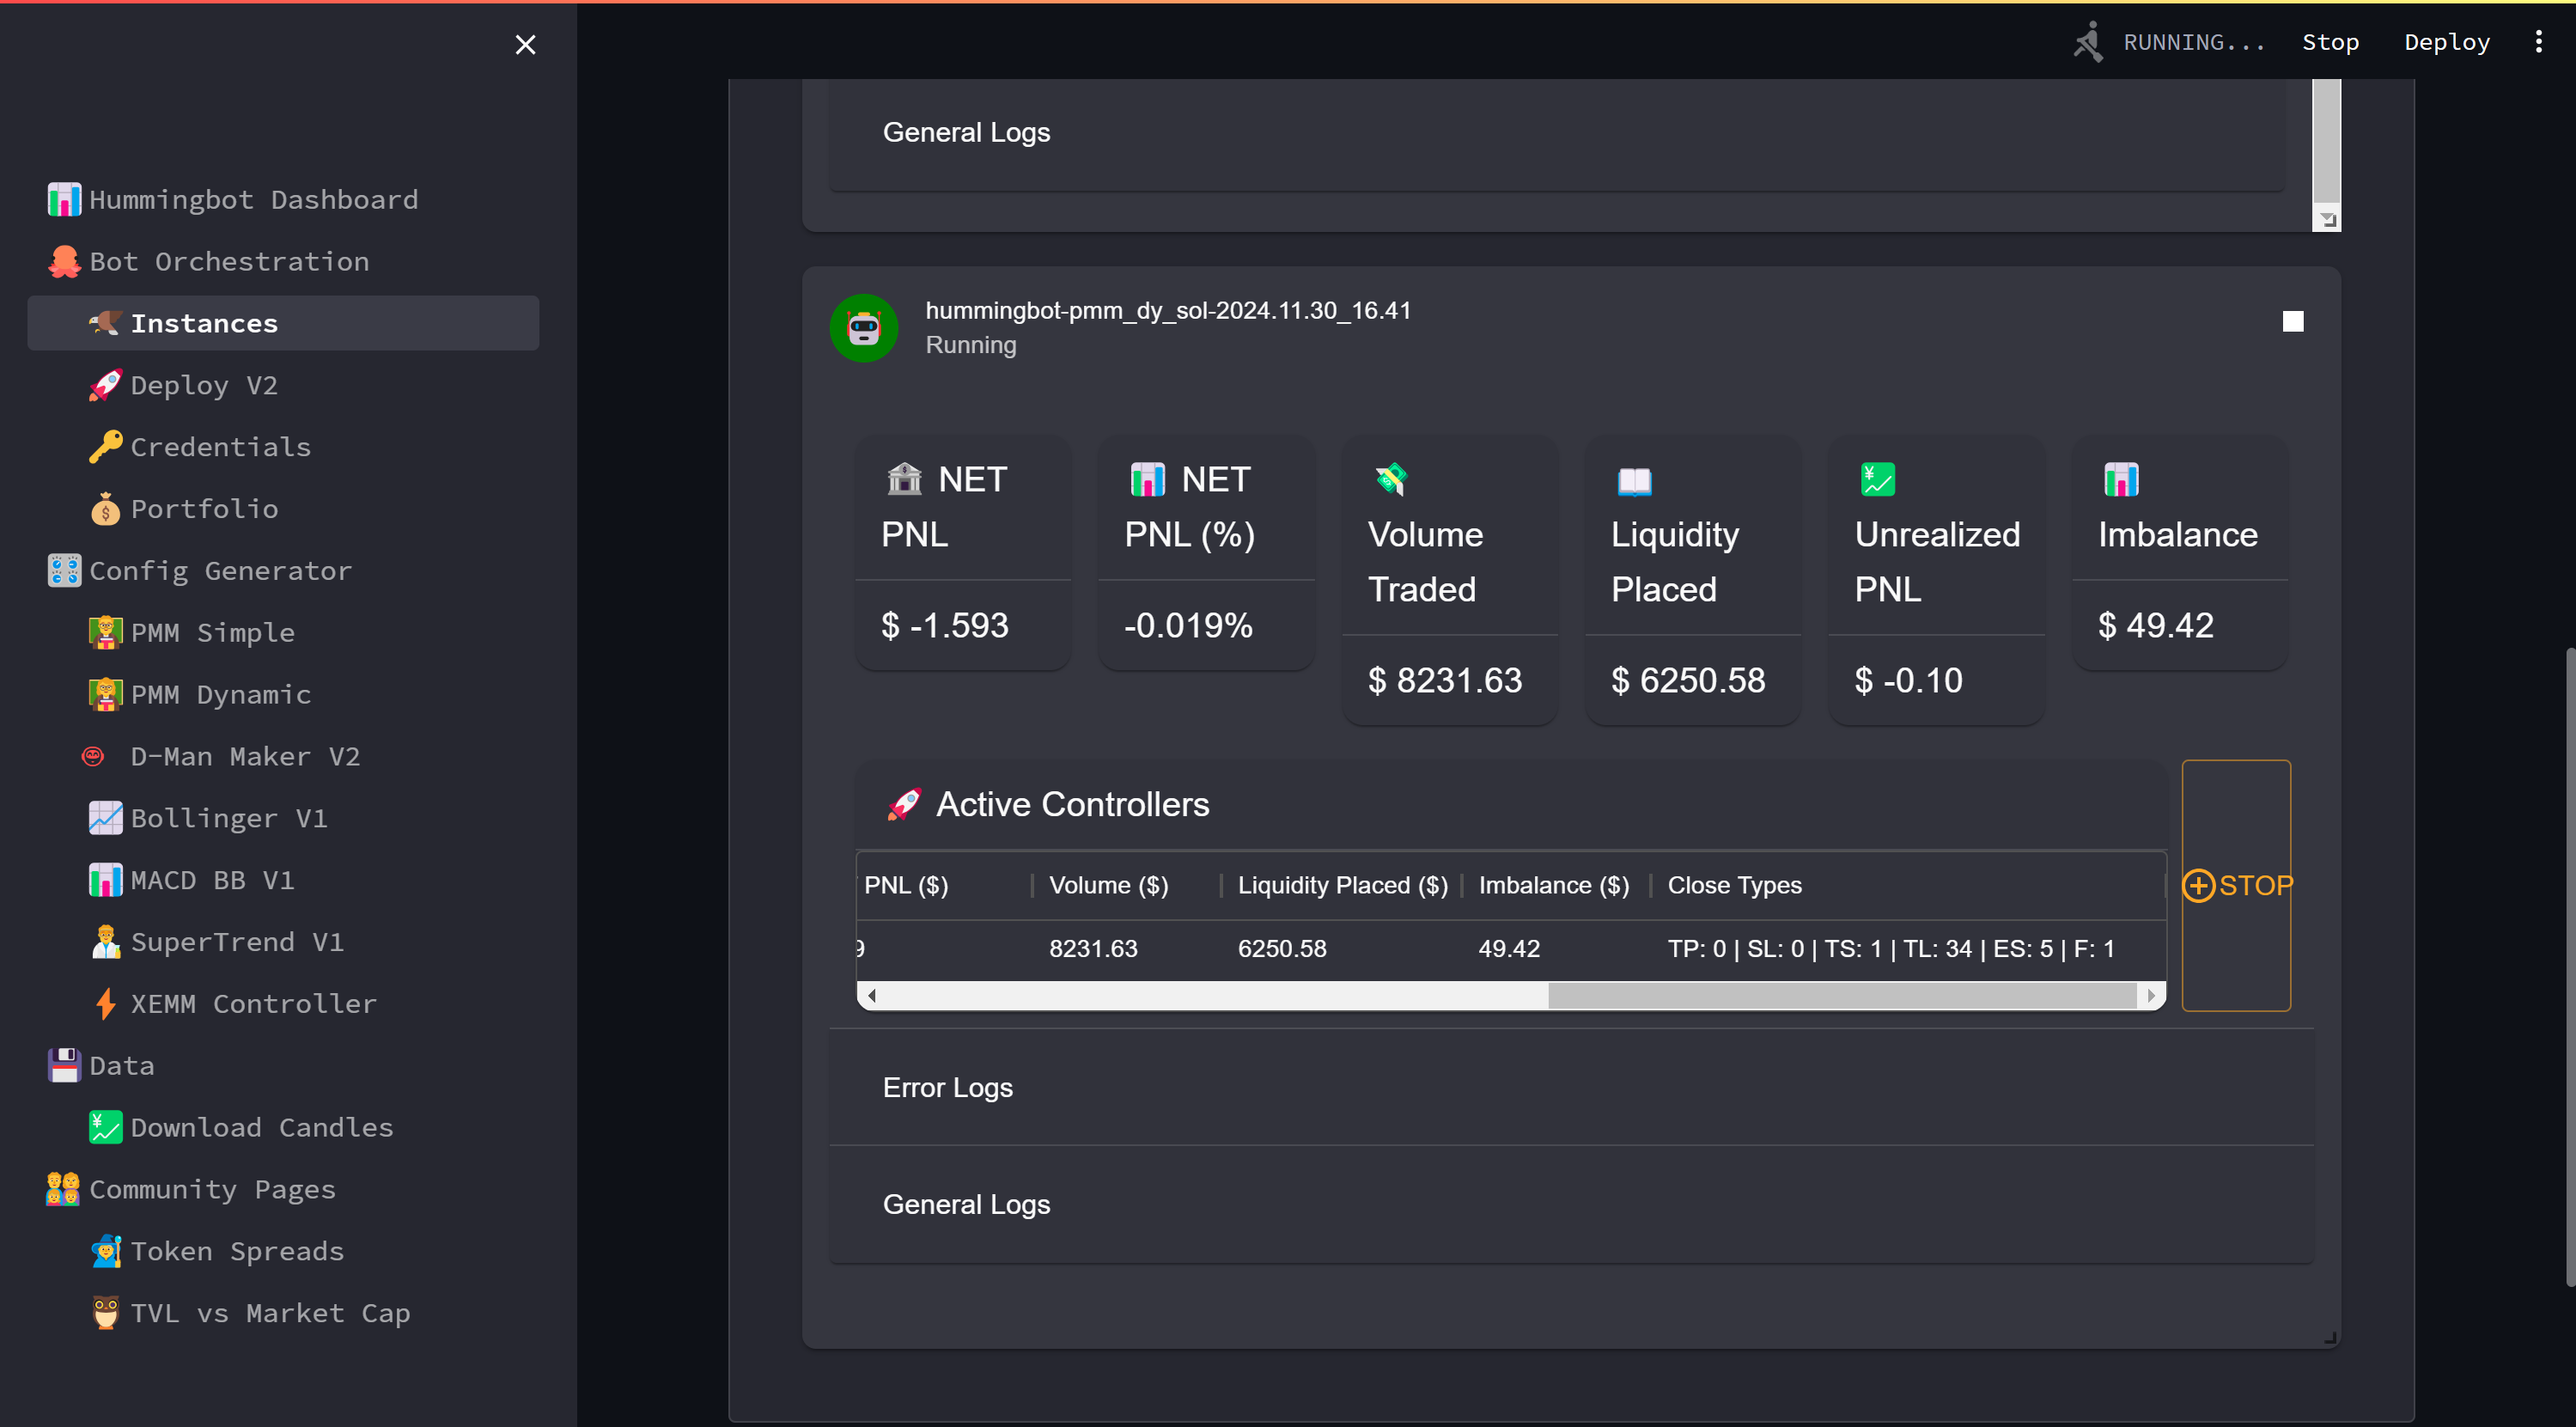This screenshot has width=2576, height=1427.
Task: Click the Imbalance card value $ 49.42
Action: (2156, 626)
